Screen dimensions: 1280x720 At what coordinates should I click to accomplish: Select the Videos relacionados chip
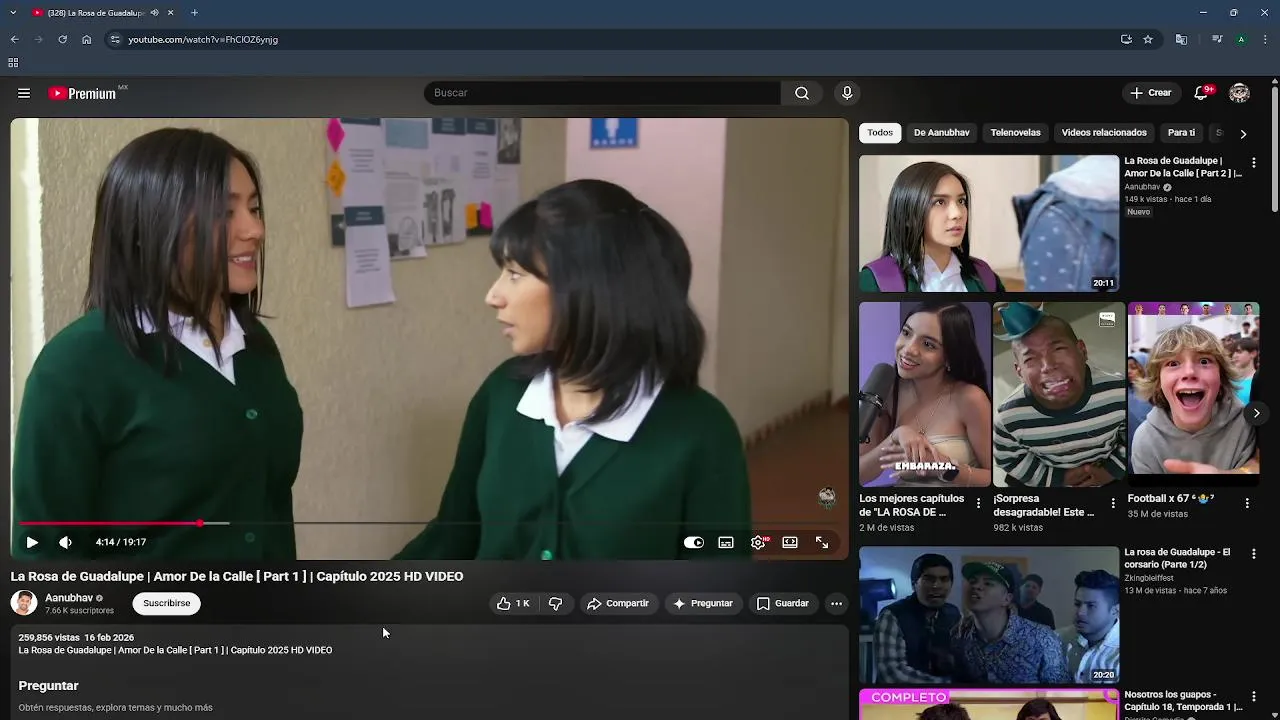pyautogui.click(x=1104, y=132)
